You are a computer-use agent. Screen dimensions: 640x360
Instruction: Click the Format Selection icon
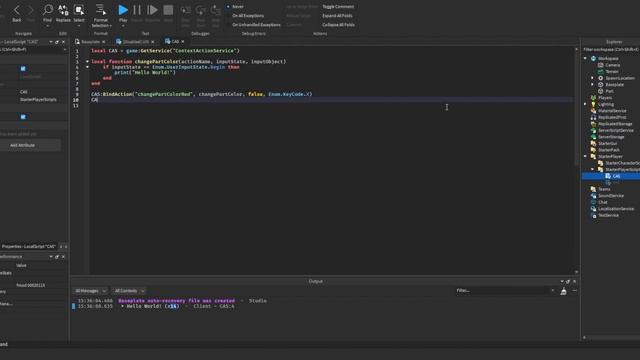tap(100, 9)
